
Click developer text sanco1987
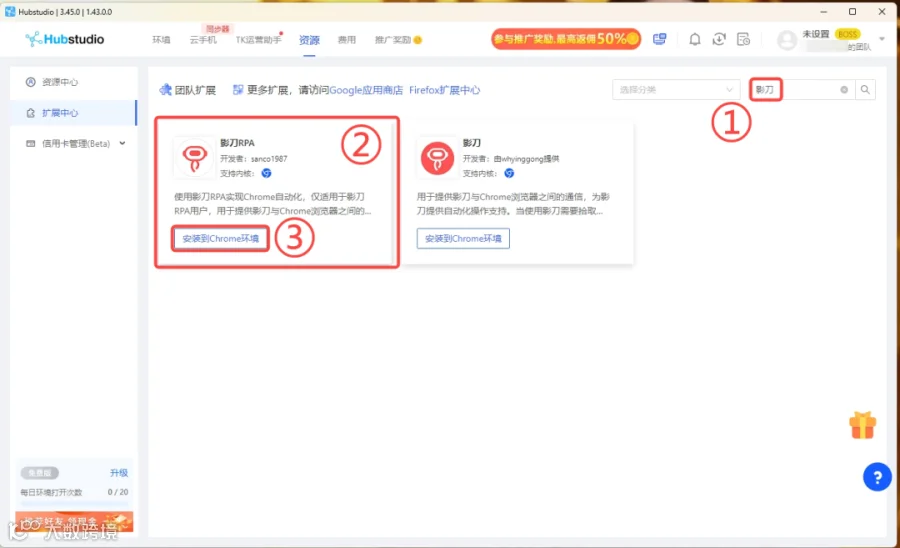269,158
